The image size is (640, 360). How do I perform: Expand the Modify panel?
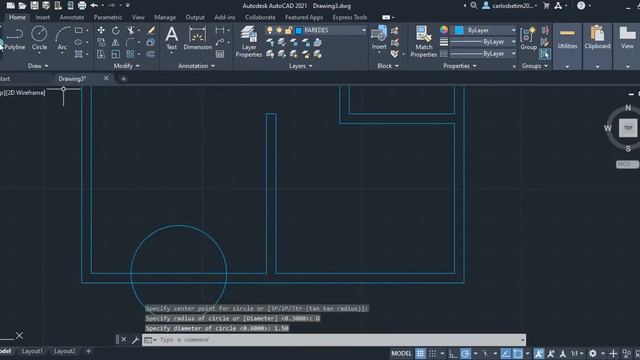(126, 66)
